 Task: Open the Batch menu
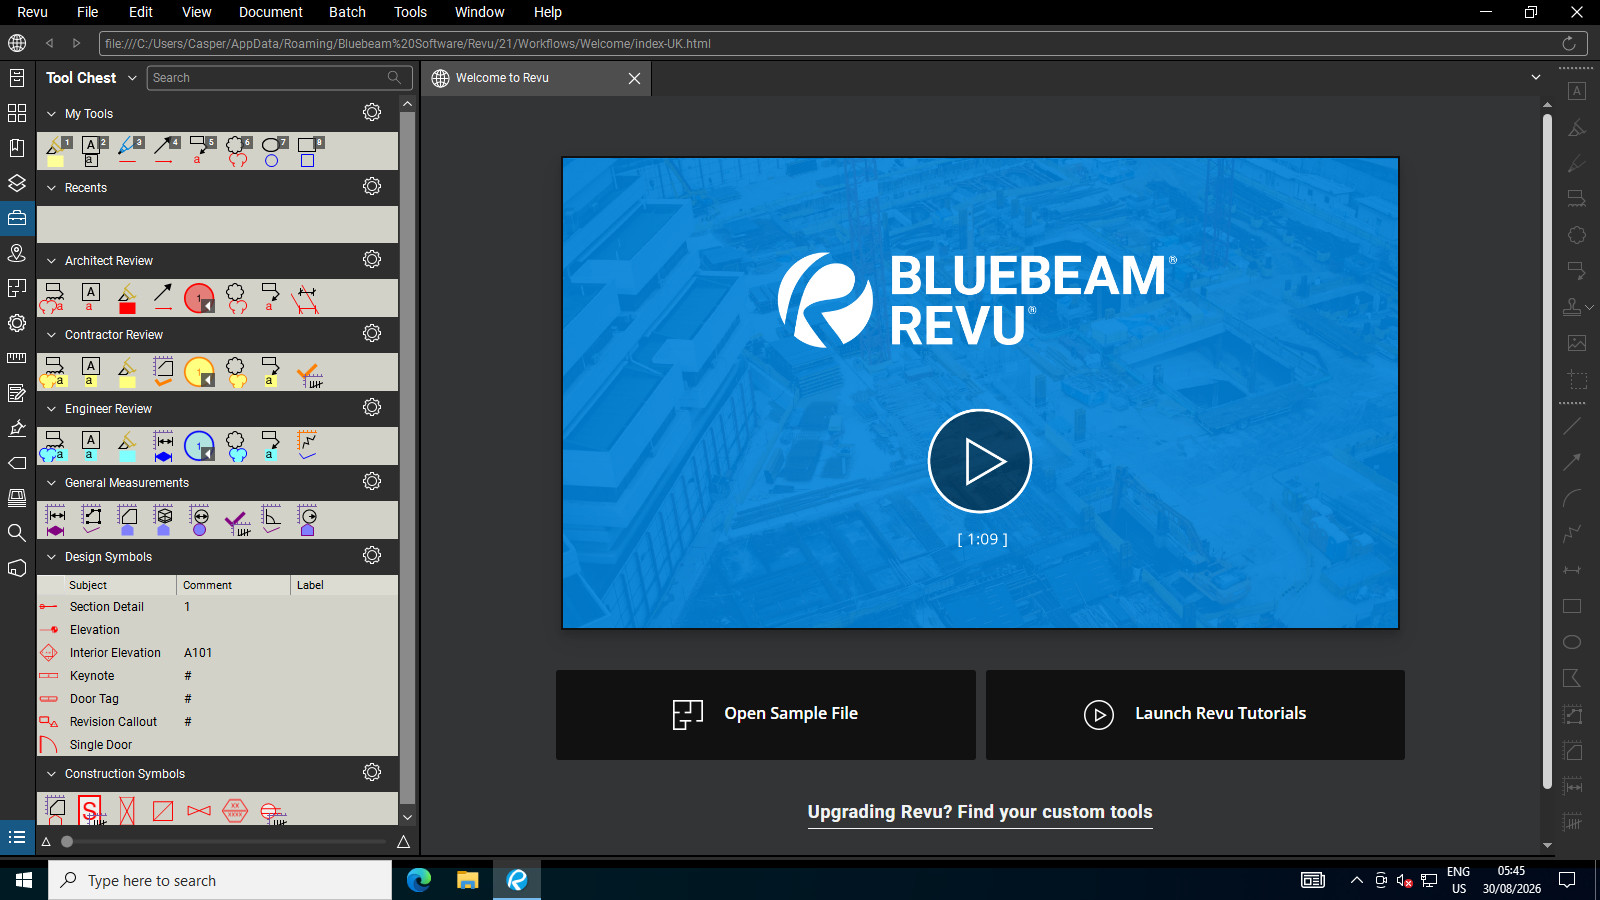click(347, 12)
